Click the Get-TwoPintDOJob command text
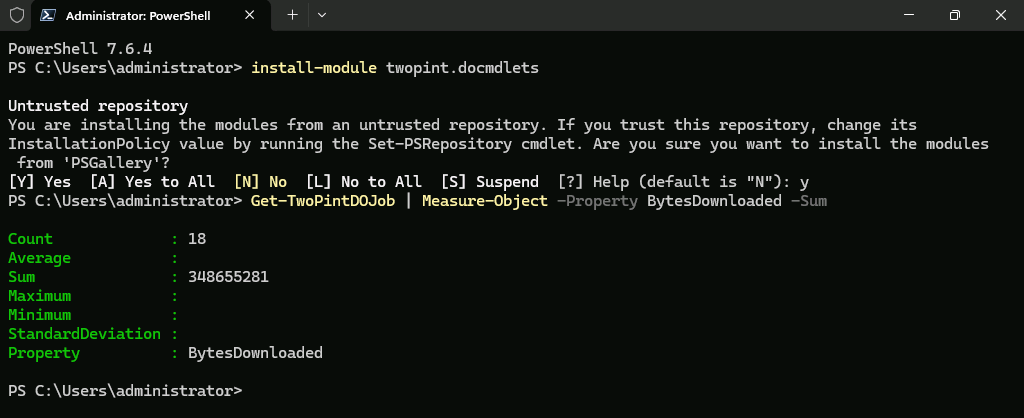This screenshot has width=1024, height=418. point(323,201)
